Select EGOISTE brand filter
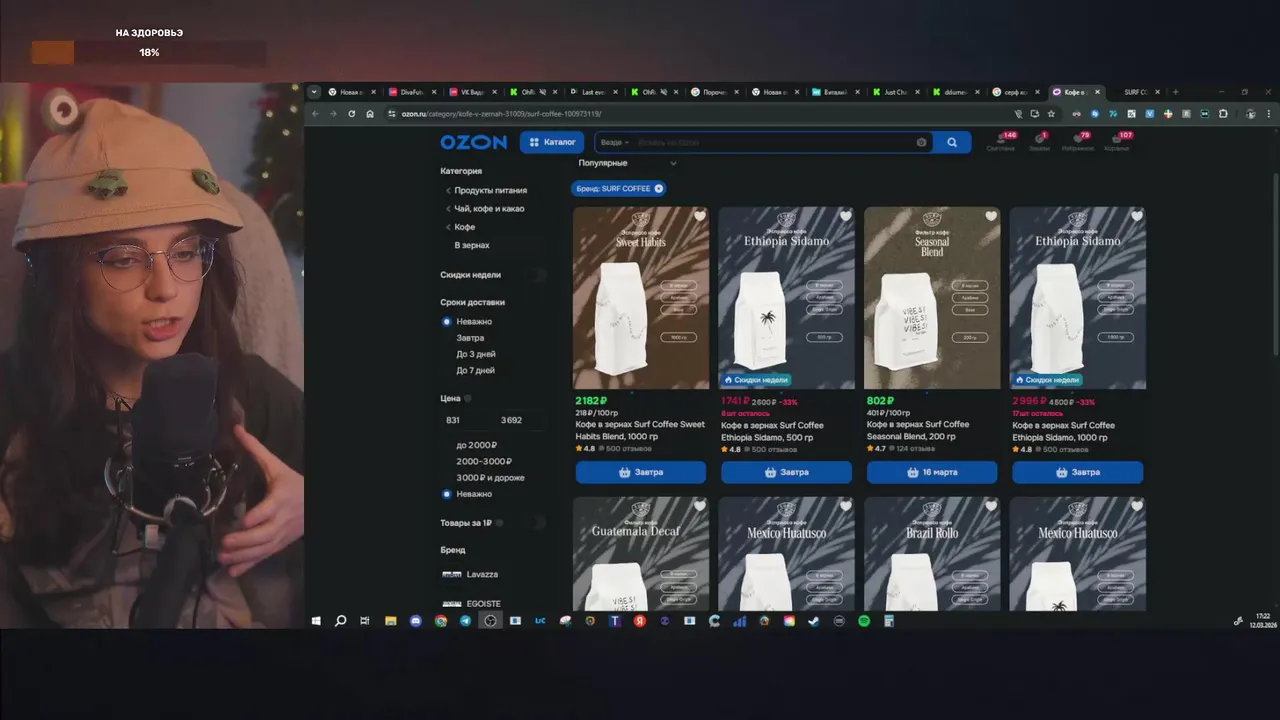This screenshot has width=1280, height=720. 483,604
